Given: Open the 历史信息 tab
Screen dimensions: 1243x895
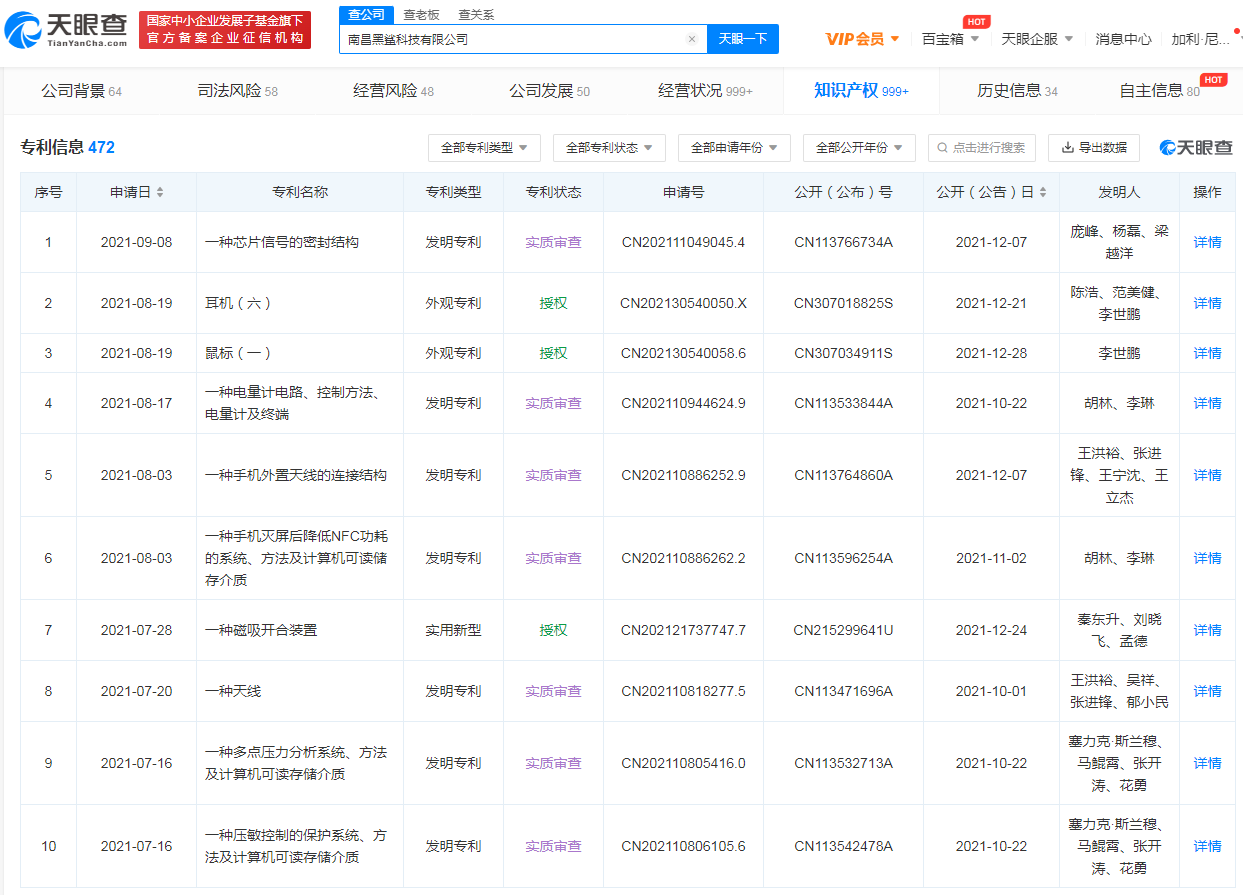Looking at the screenshot, I should (x=1017, y=91).
